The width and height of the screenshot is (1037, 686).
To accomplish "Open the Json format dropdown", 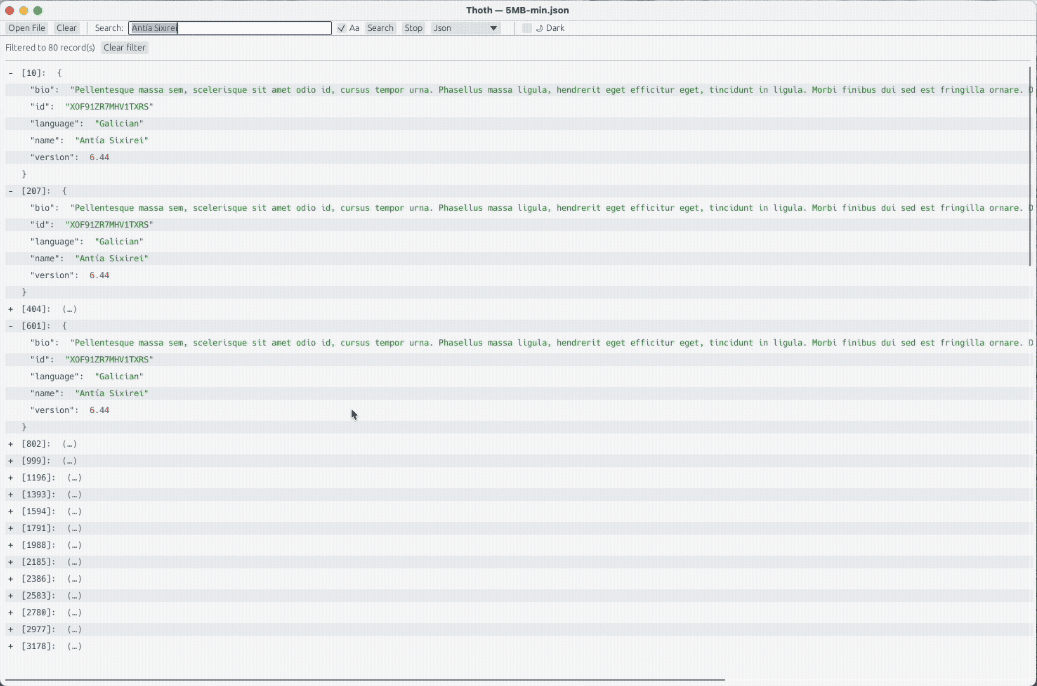I will coord(466,28).
